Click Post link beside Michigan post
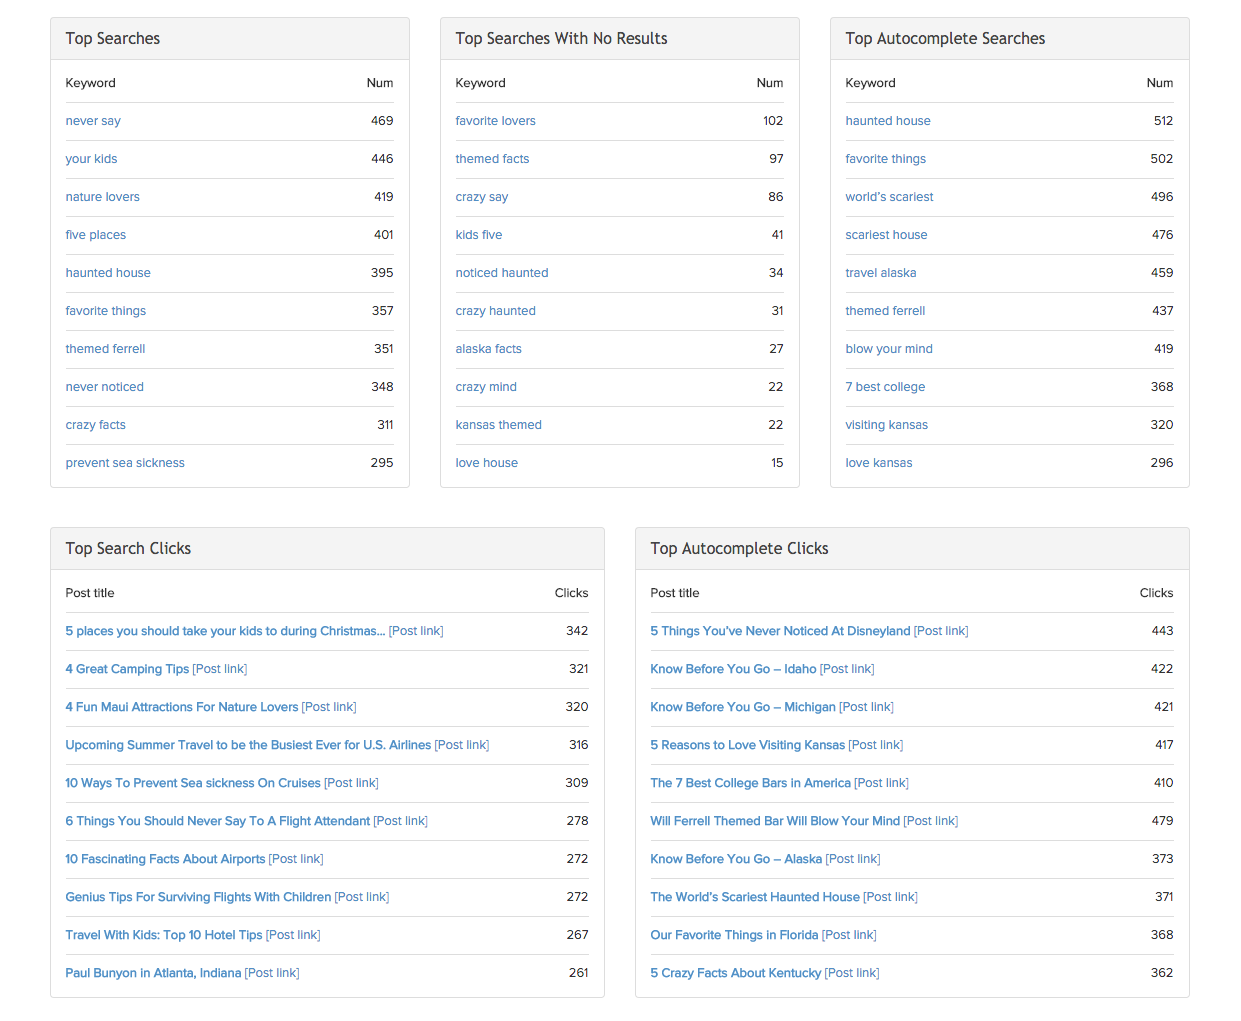This screenshot has width=1241, height=1021. (x=866, y=707)
